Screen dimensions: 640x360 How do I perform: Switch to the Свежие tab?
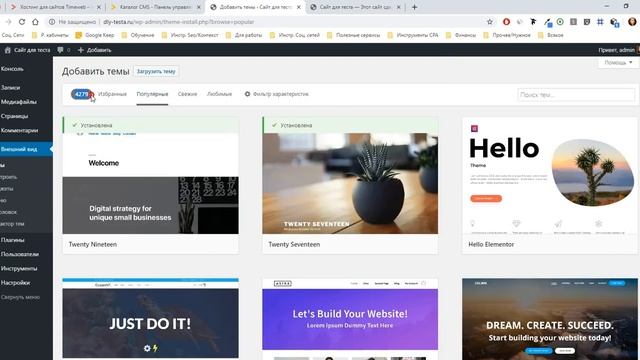point(187,94)
